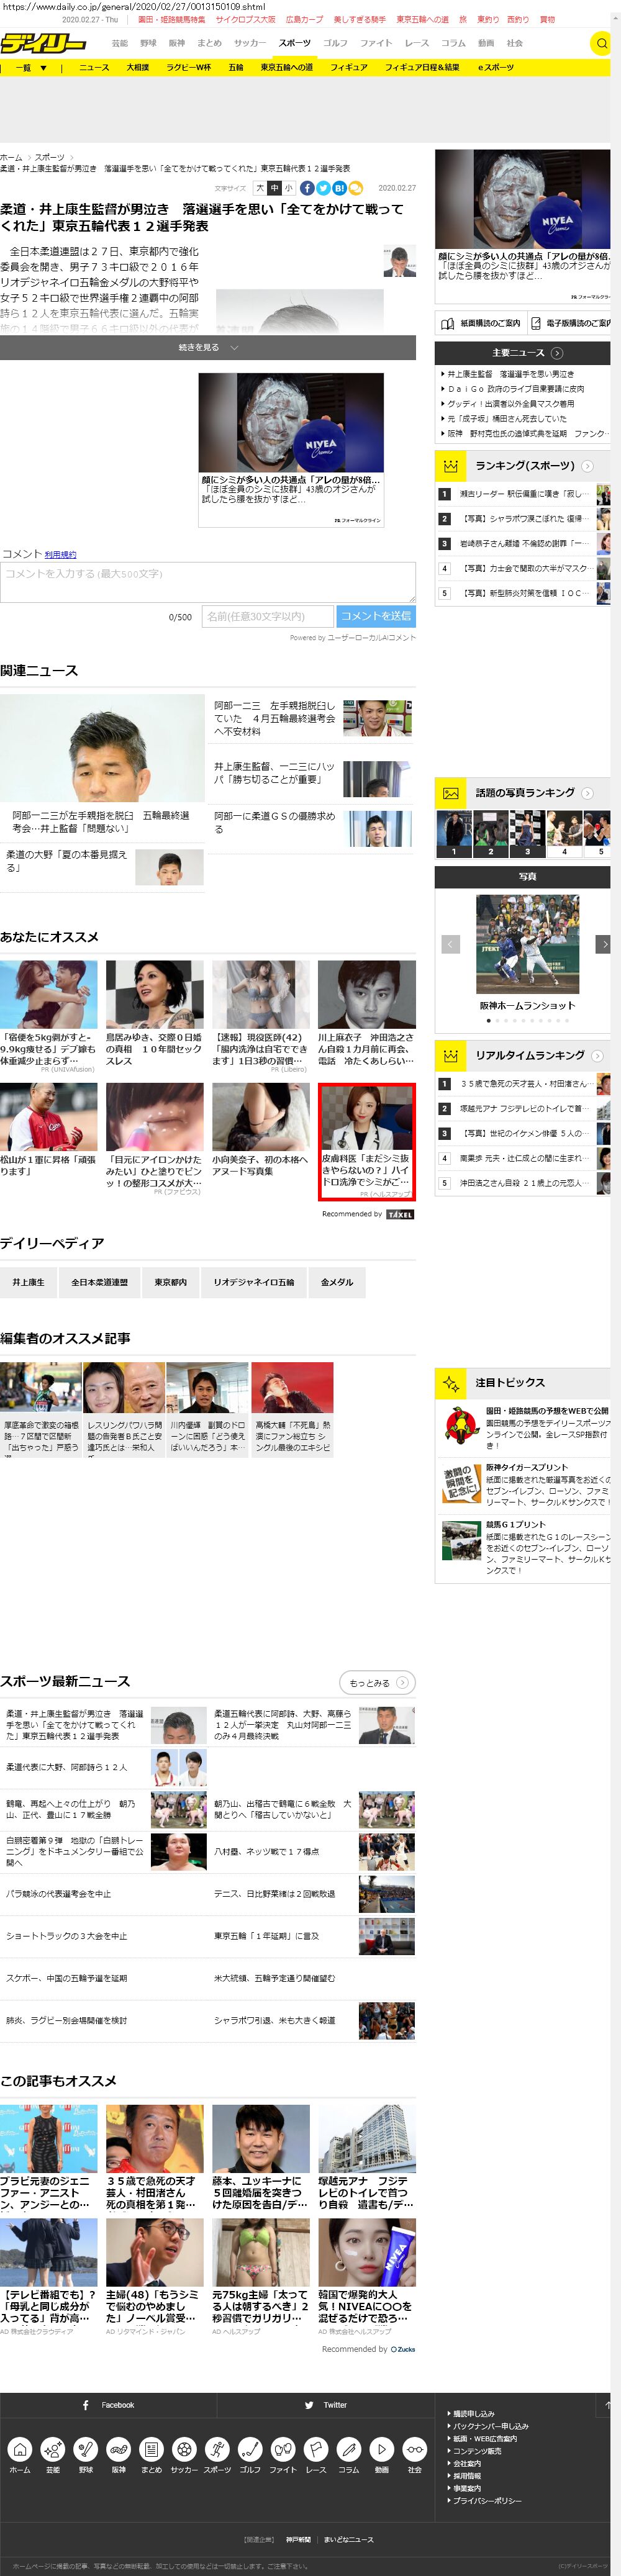Share article via Twitter icon
The image size is (621, 2576).
(x=323, y=188)
